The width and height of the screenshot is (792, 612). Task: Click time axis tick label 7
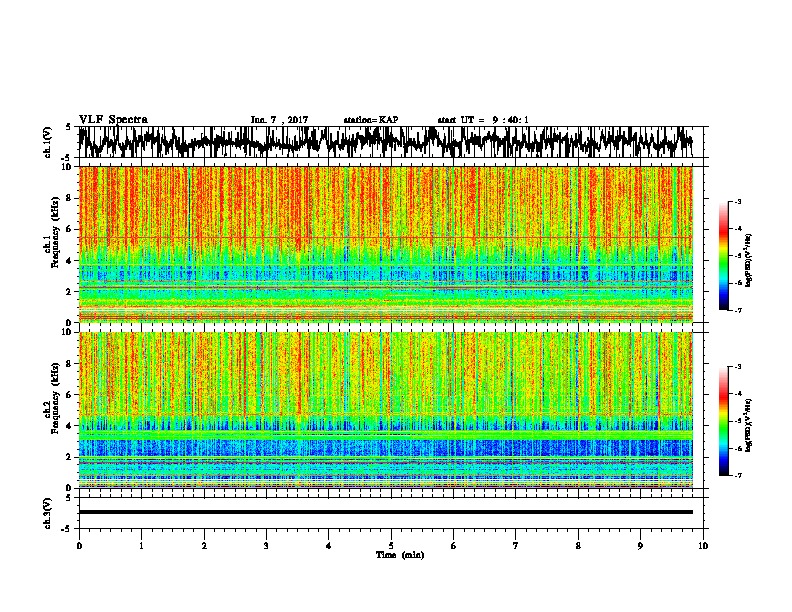coord(516,546)
